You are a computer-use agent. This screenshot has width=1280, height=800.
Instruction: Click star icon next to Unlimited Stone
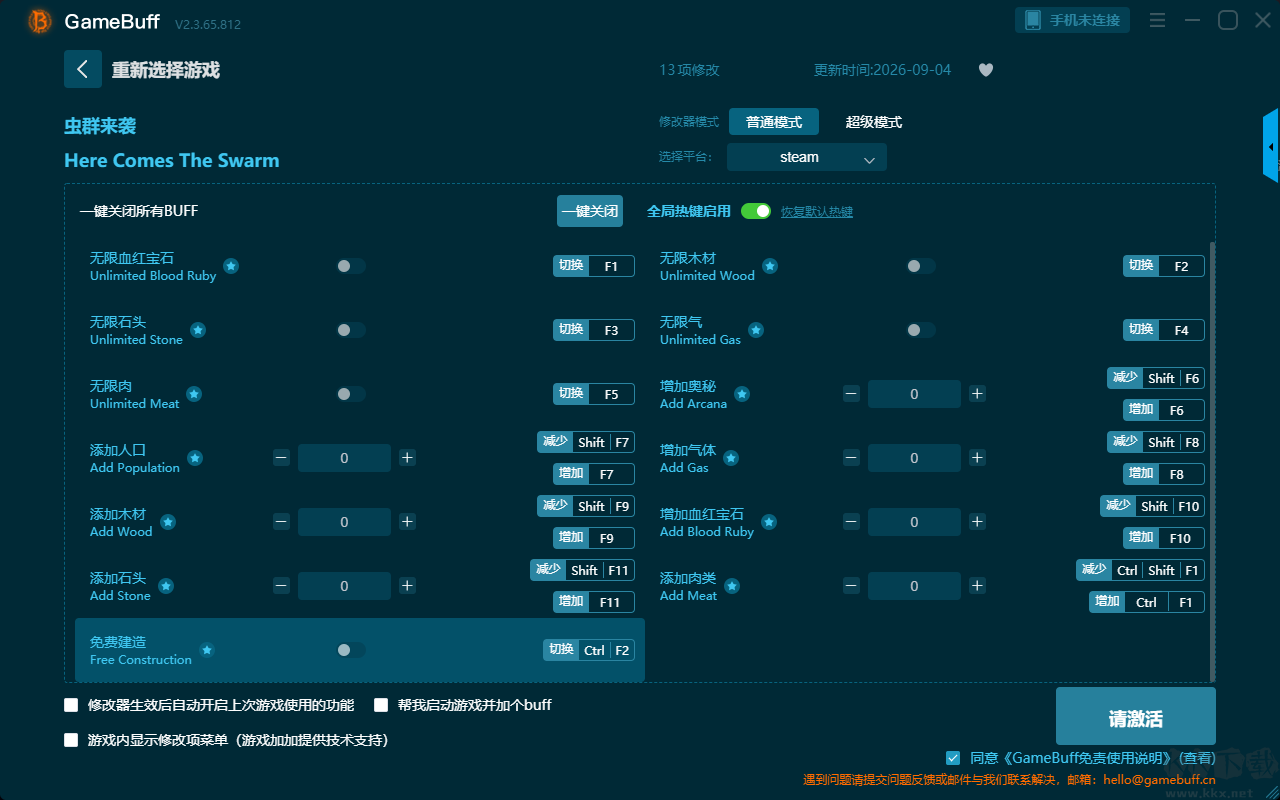[198, 330]
